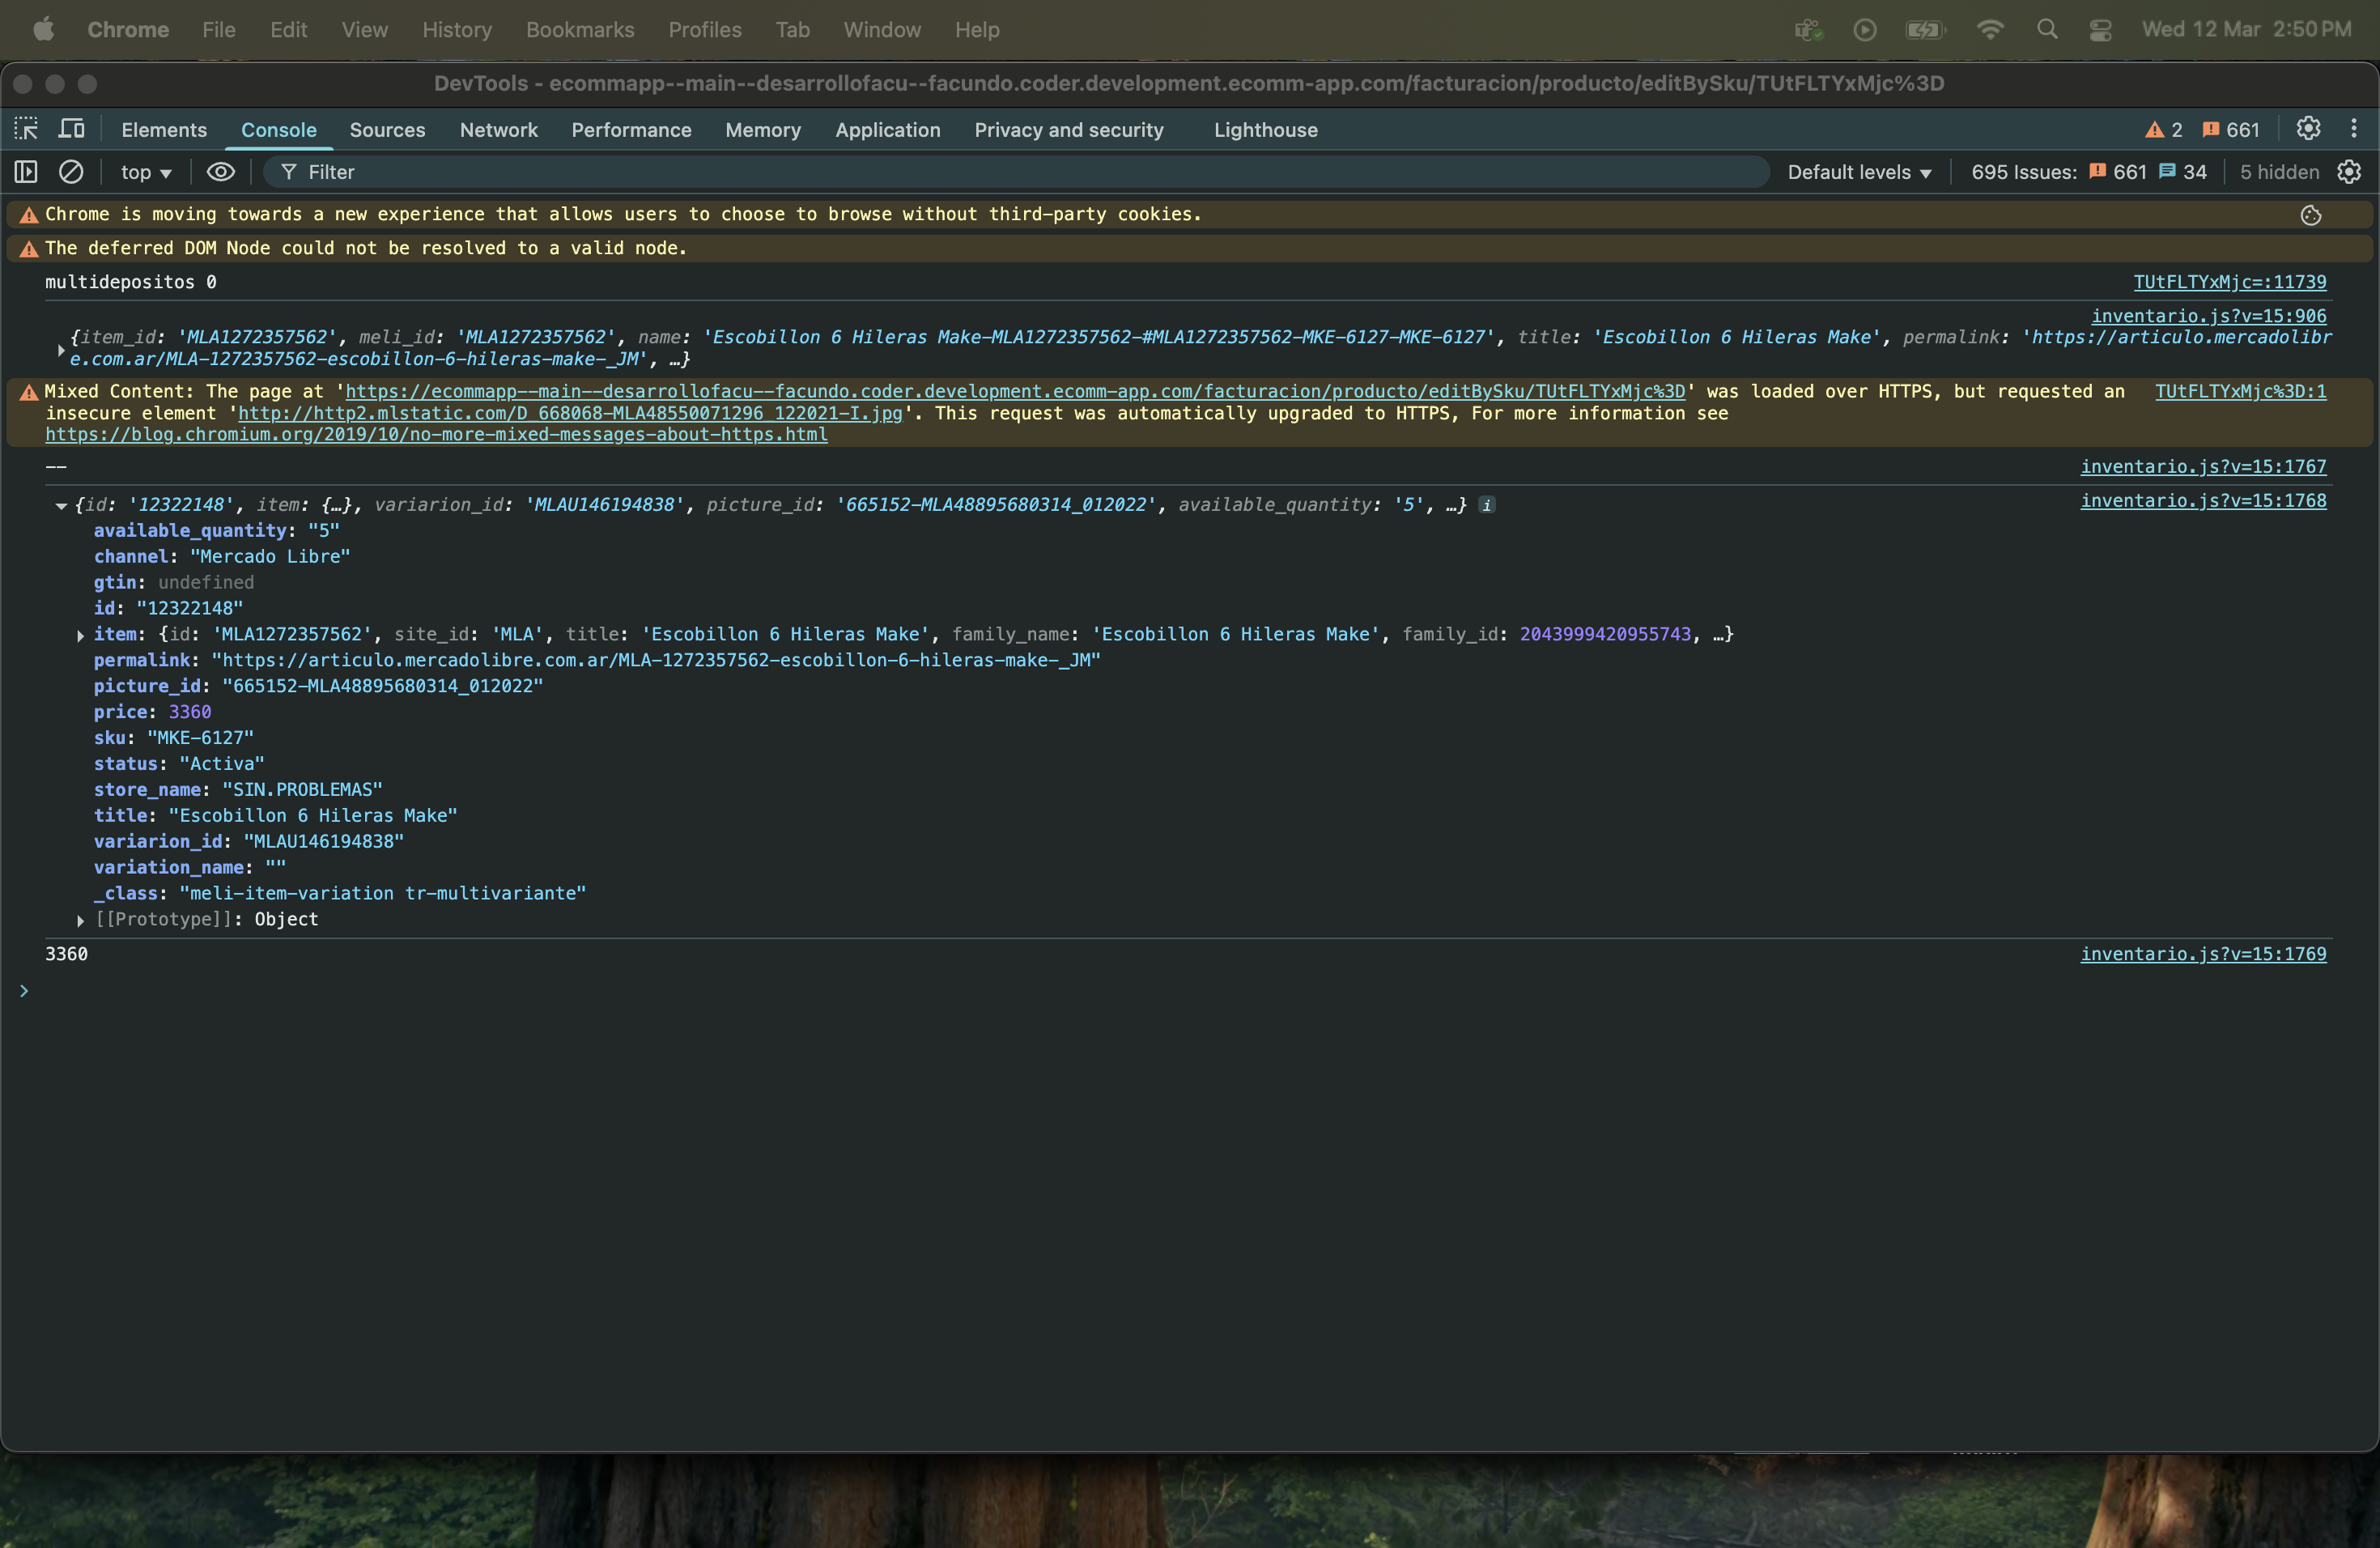Viewport: 2380px width, 1548px height.
Task: Click the sku value "MKE-6127"
Action: click(200, 738)
